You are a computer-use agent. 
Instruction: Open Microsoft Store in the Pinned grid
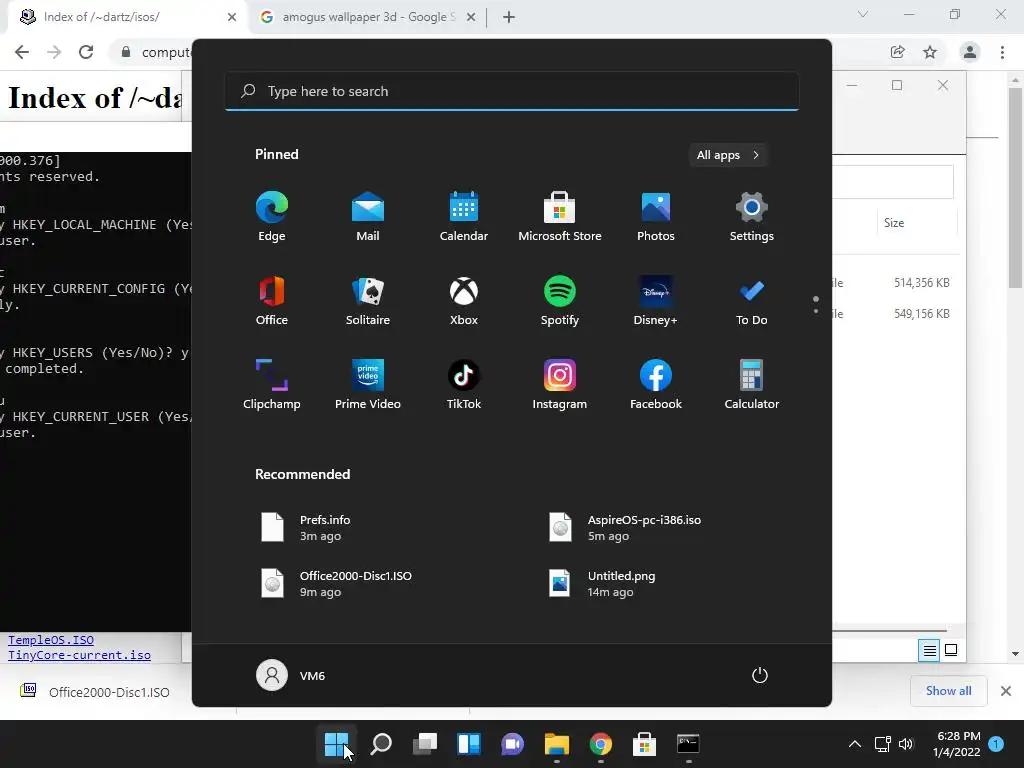(x=560, y=217)
